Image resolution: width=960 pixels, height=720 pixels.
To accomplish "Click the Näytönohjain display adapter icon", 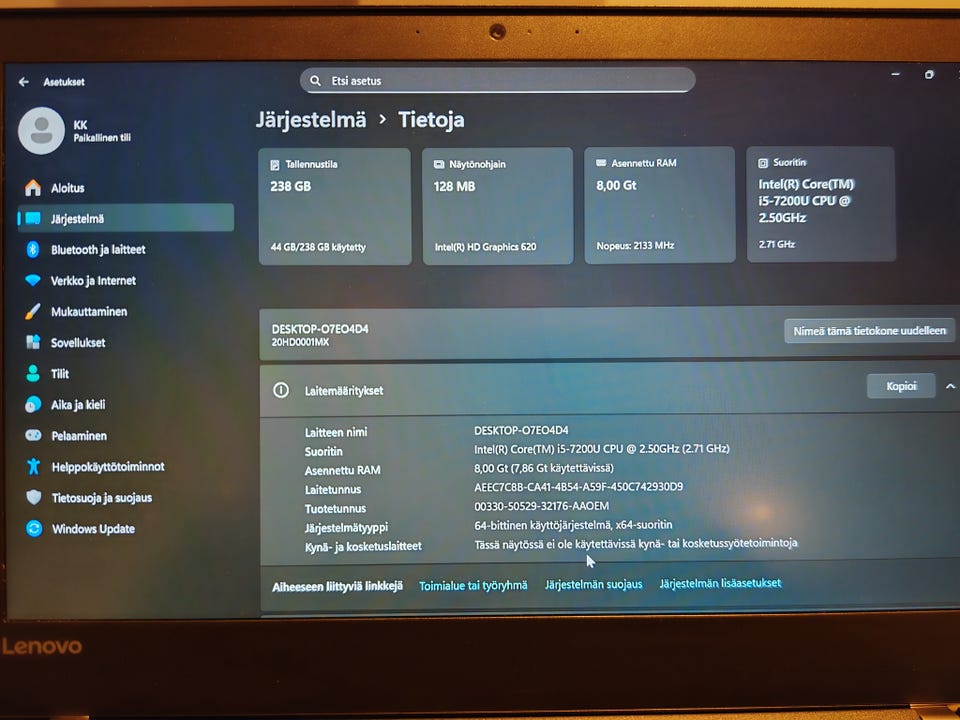I will point(439,164).
